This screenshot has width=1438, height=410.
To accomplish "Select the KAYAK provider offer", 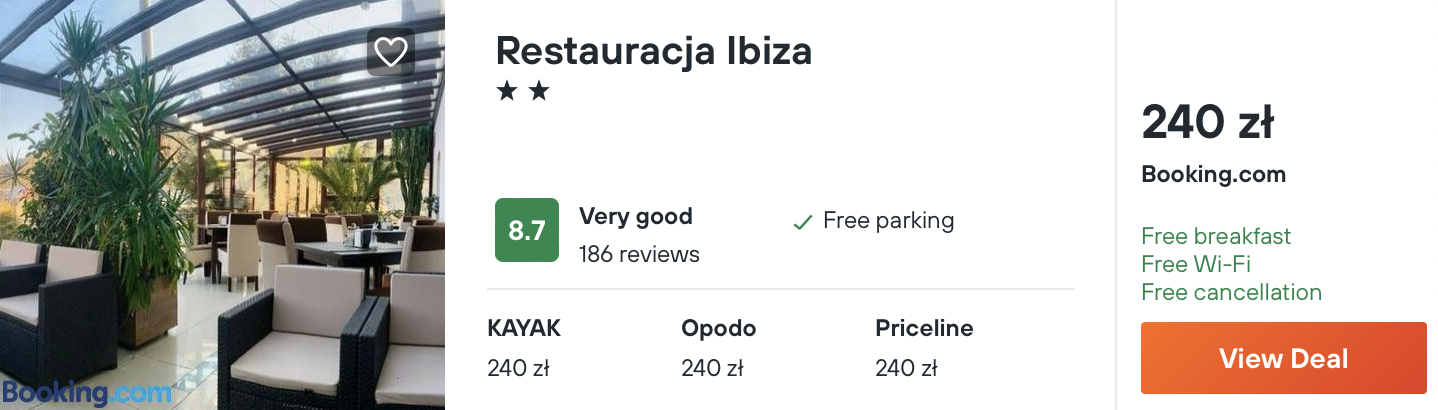I will point(524,328).
